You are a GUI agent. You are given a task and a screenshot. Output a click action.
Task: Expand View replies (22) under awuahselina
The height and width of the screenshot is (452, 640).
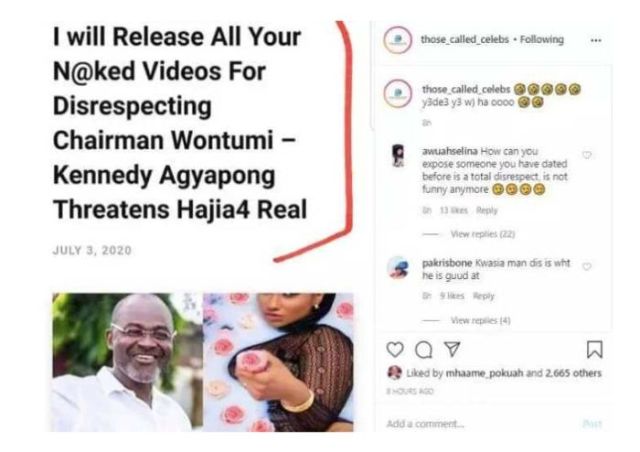point(482,234)
